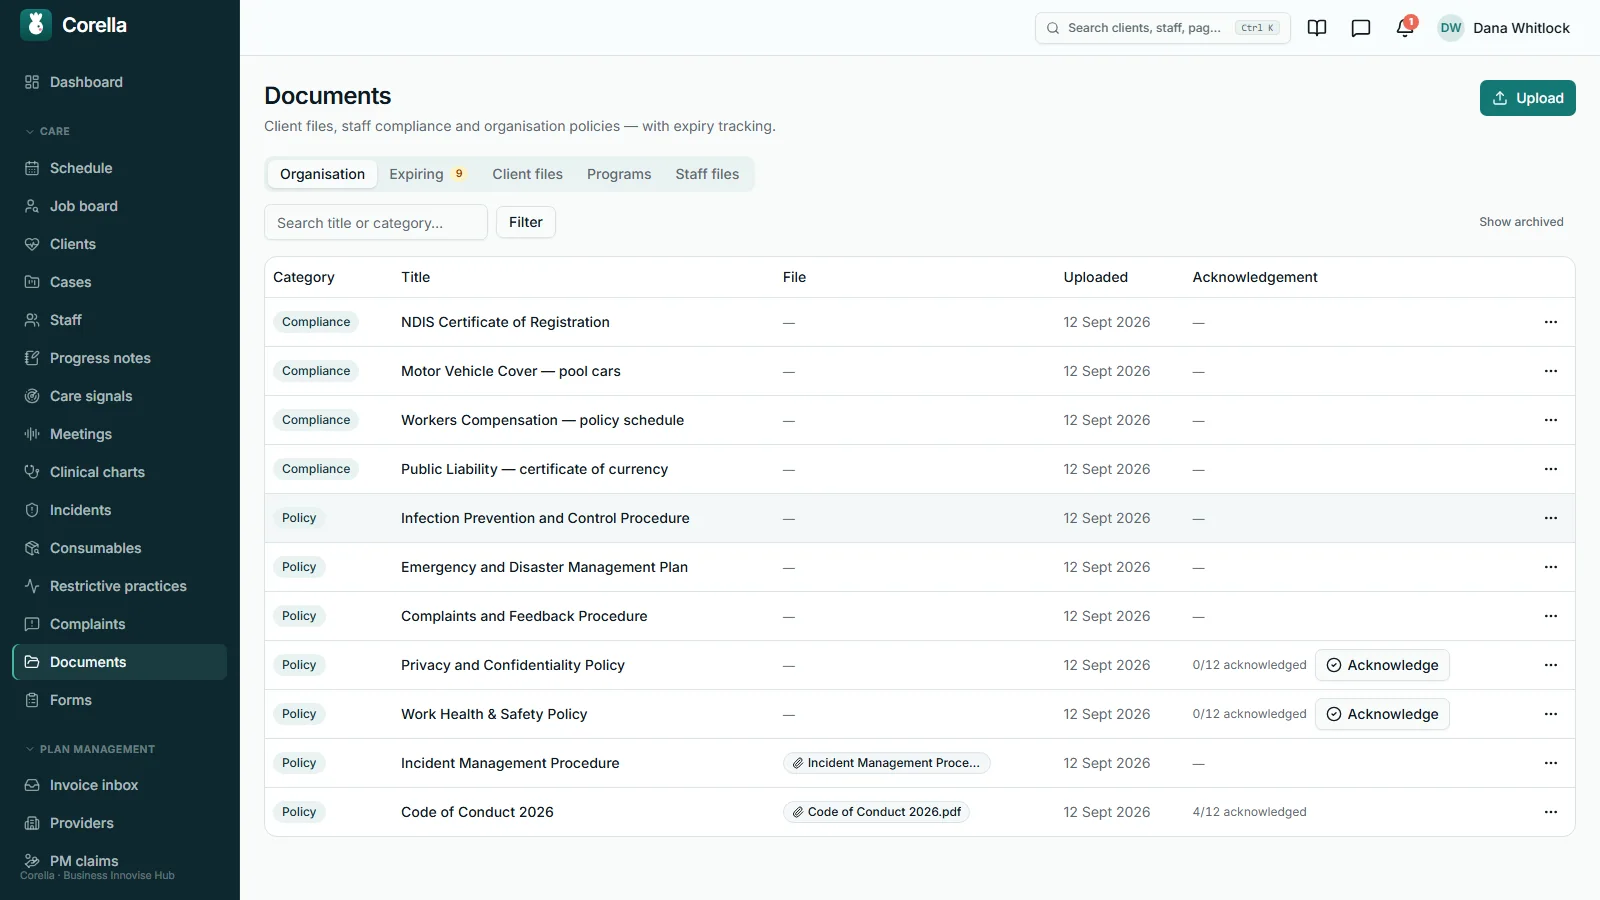Open the Incident Management Proce... file attachment
The image size is (1600, 900).
(887, 763)
